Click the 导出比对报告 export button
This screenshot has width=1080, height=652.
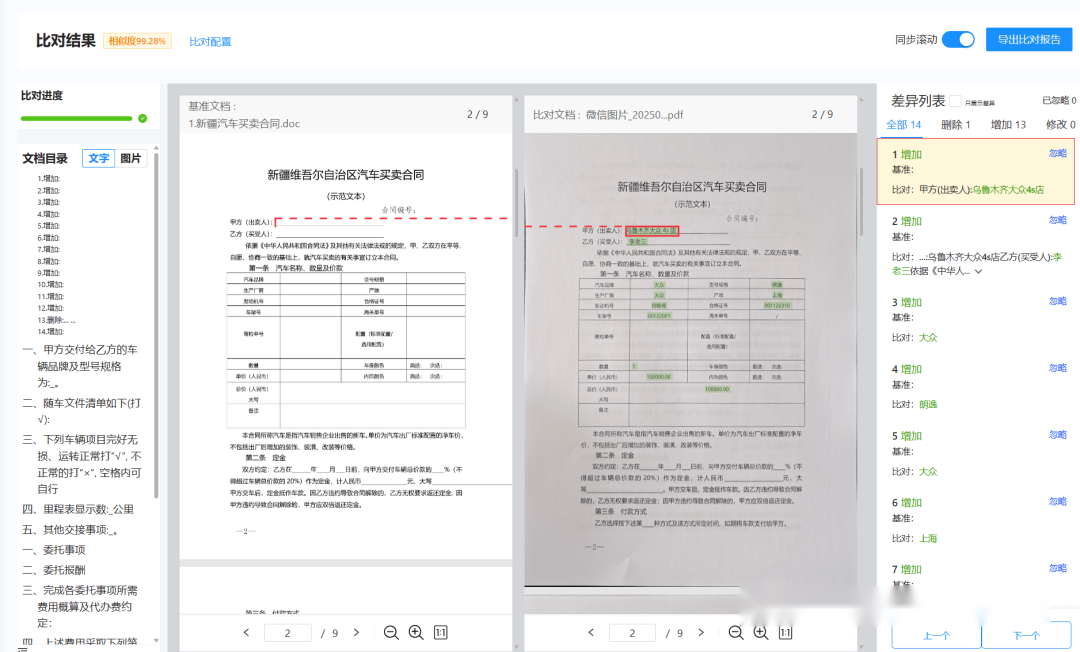[x=1028, y=39]
